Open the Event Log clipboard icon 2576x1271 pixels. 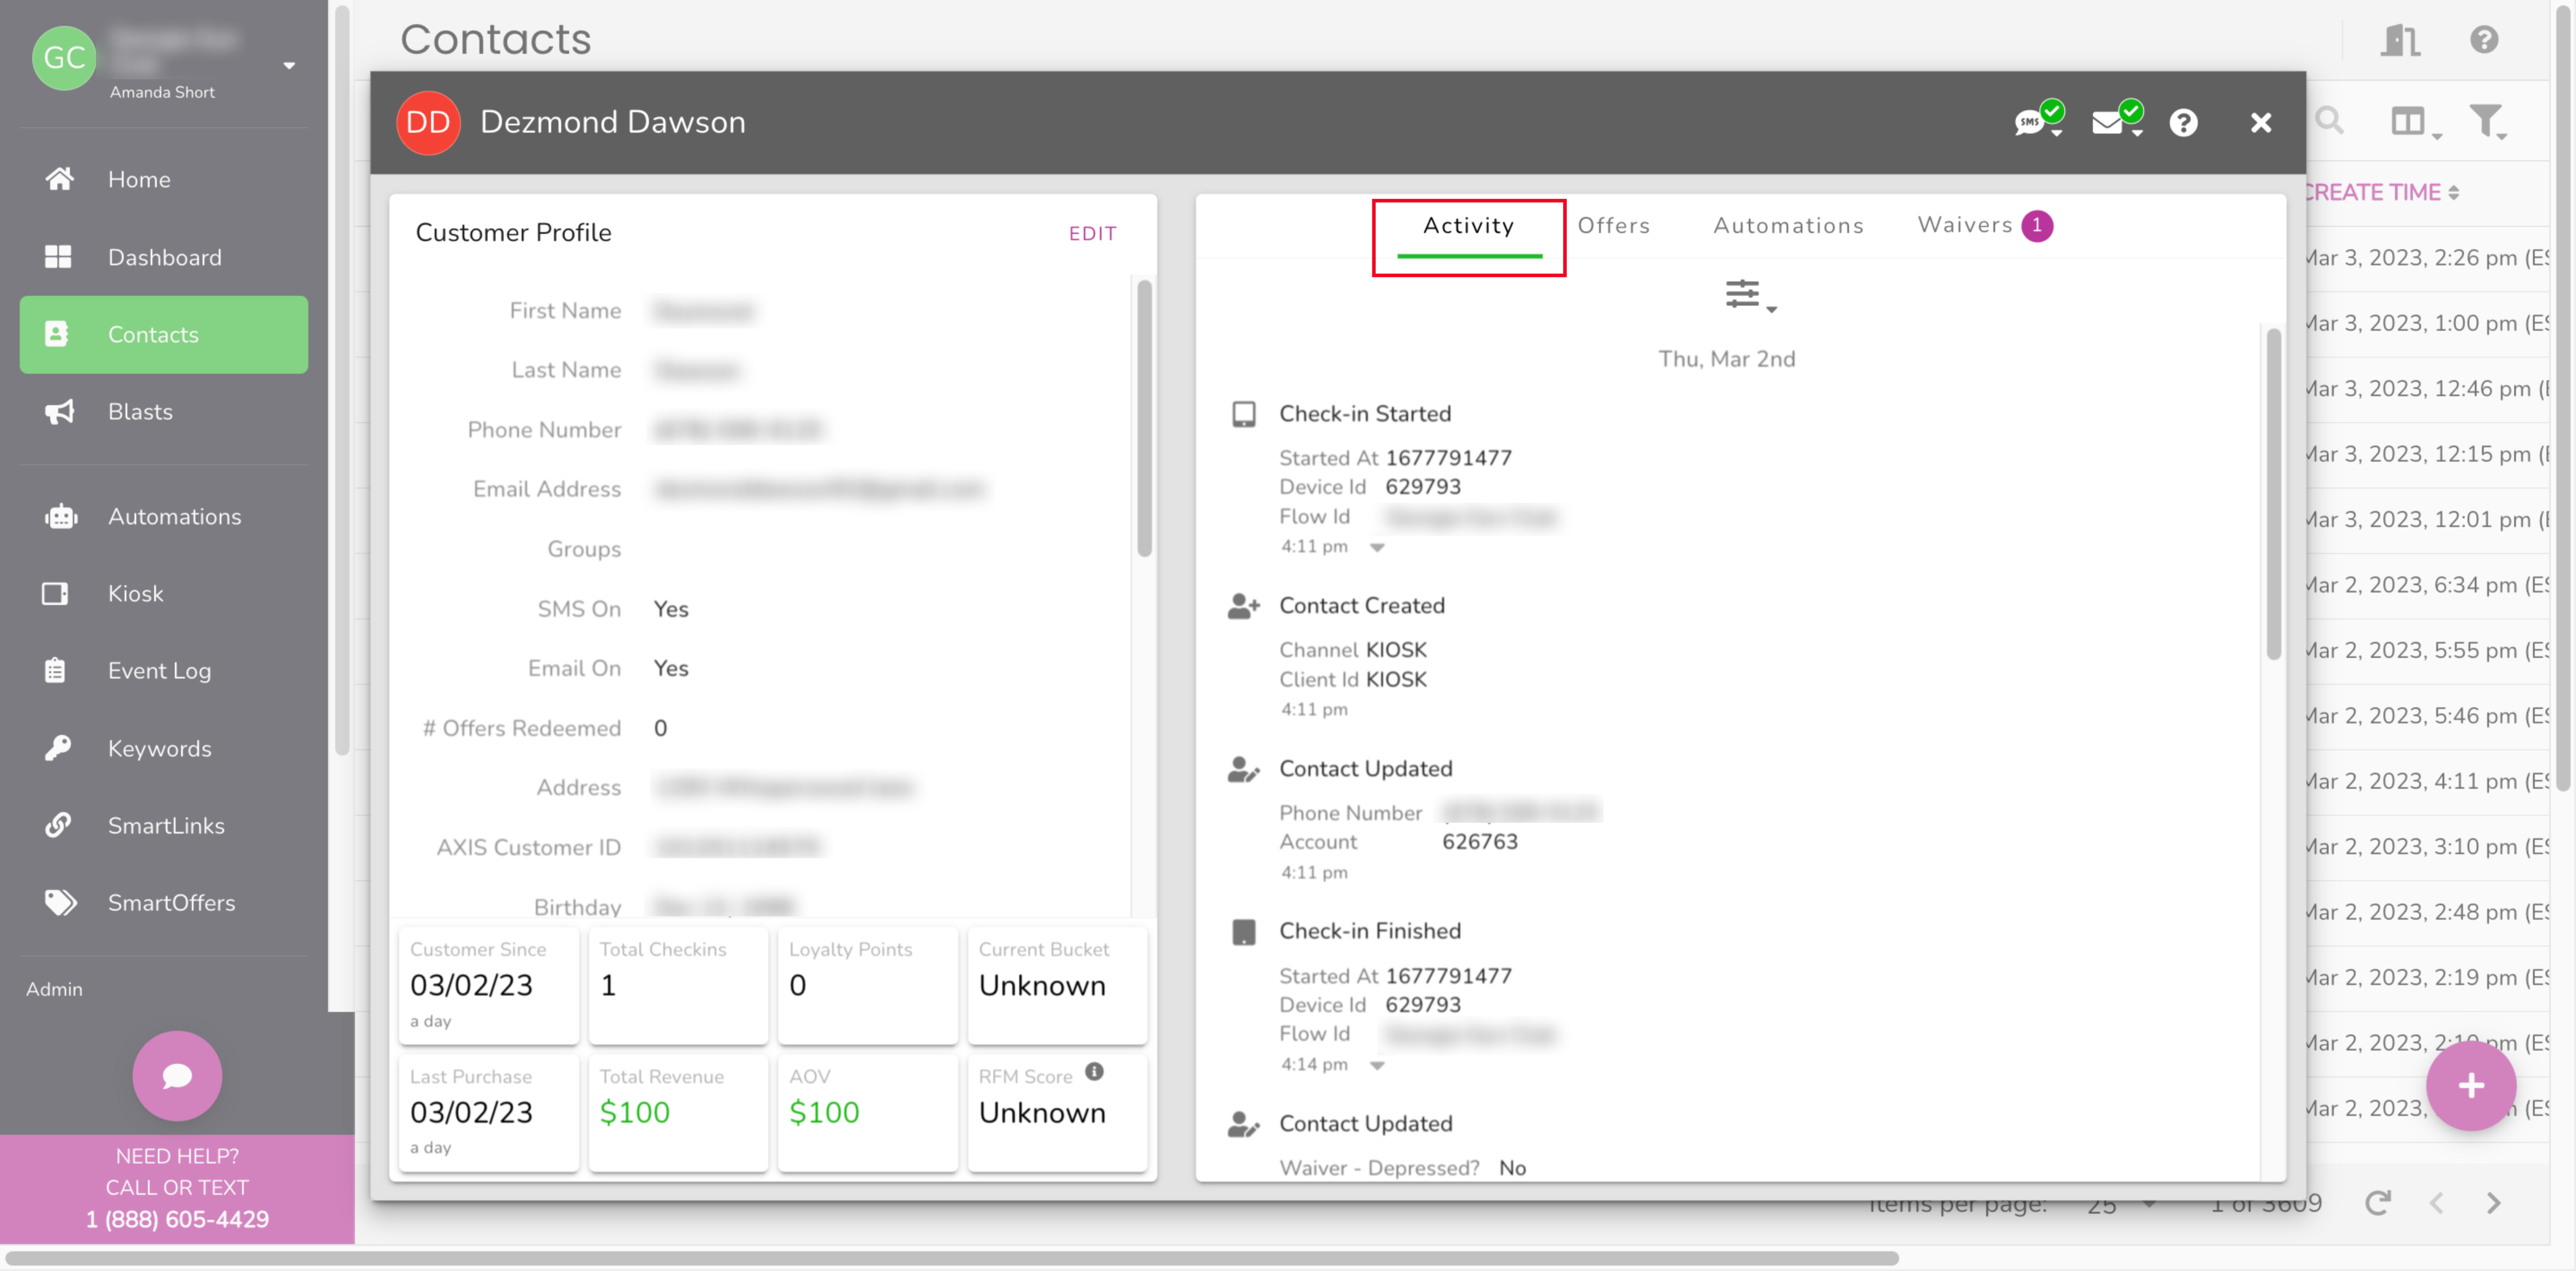tap(56, 670)
